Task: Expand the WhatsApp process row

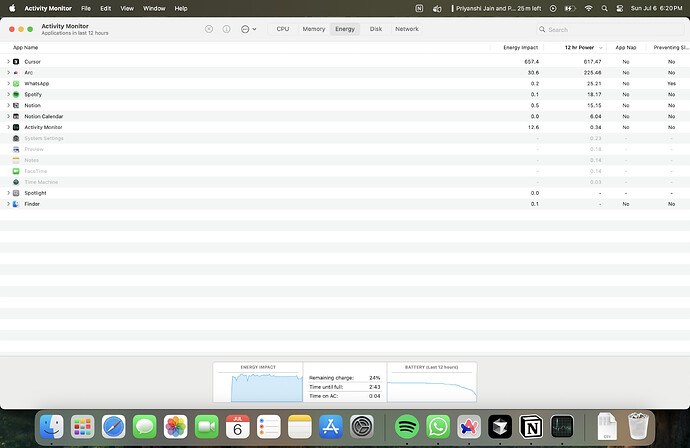Action: pos(8,84)
